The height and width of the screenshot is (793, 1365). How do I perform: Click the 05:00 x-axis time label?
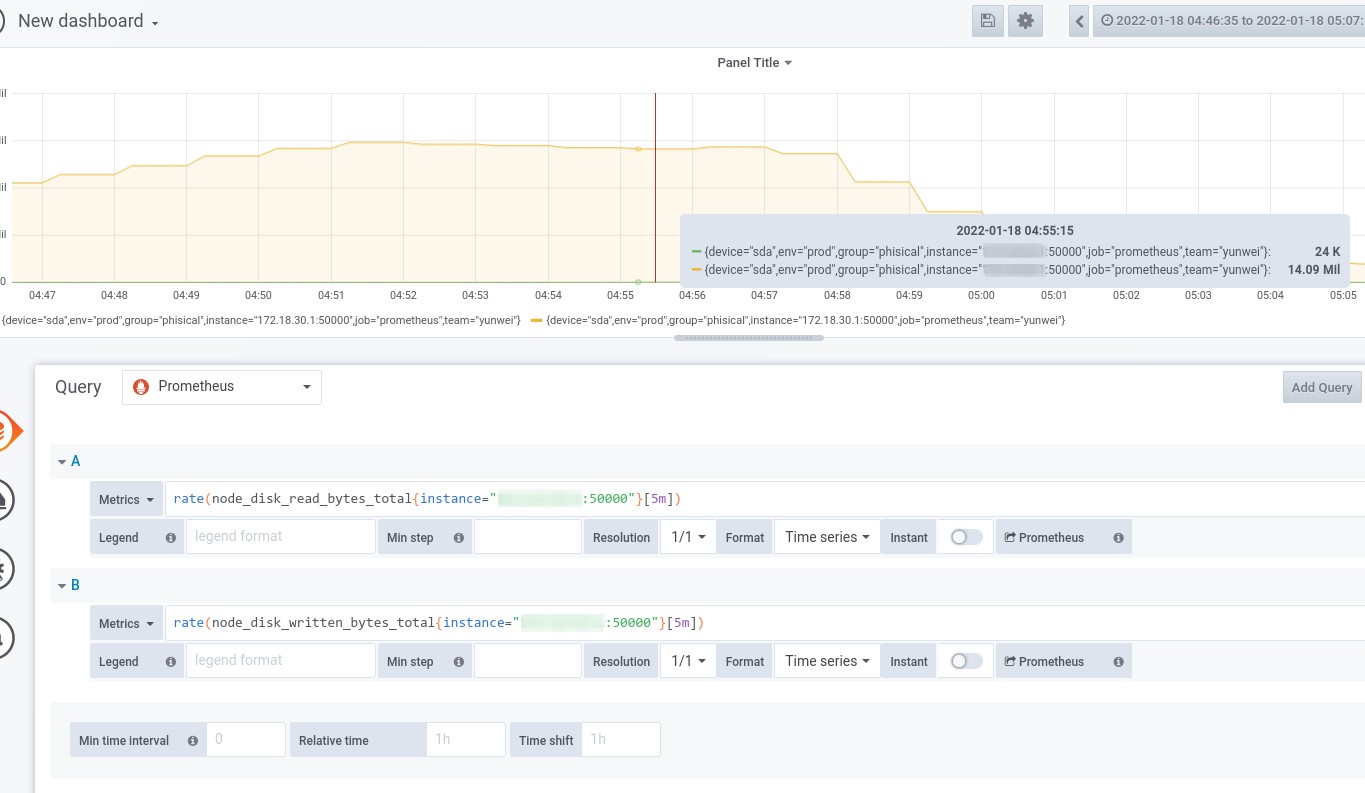(981, 295)
